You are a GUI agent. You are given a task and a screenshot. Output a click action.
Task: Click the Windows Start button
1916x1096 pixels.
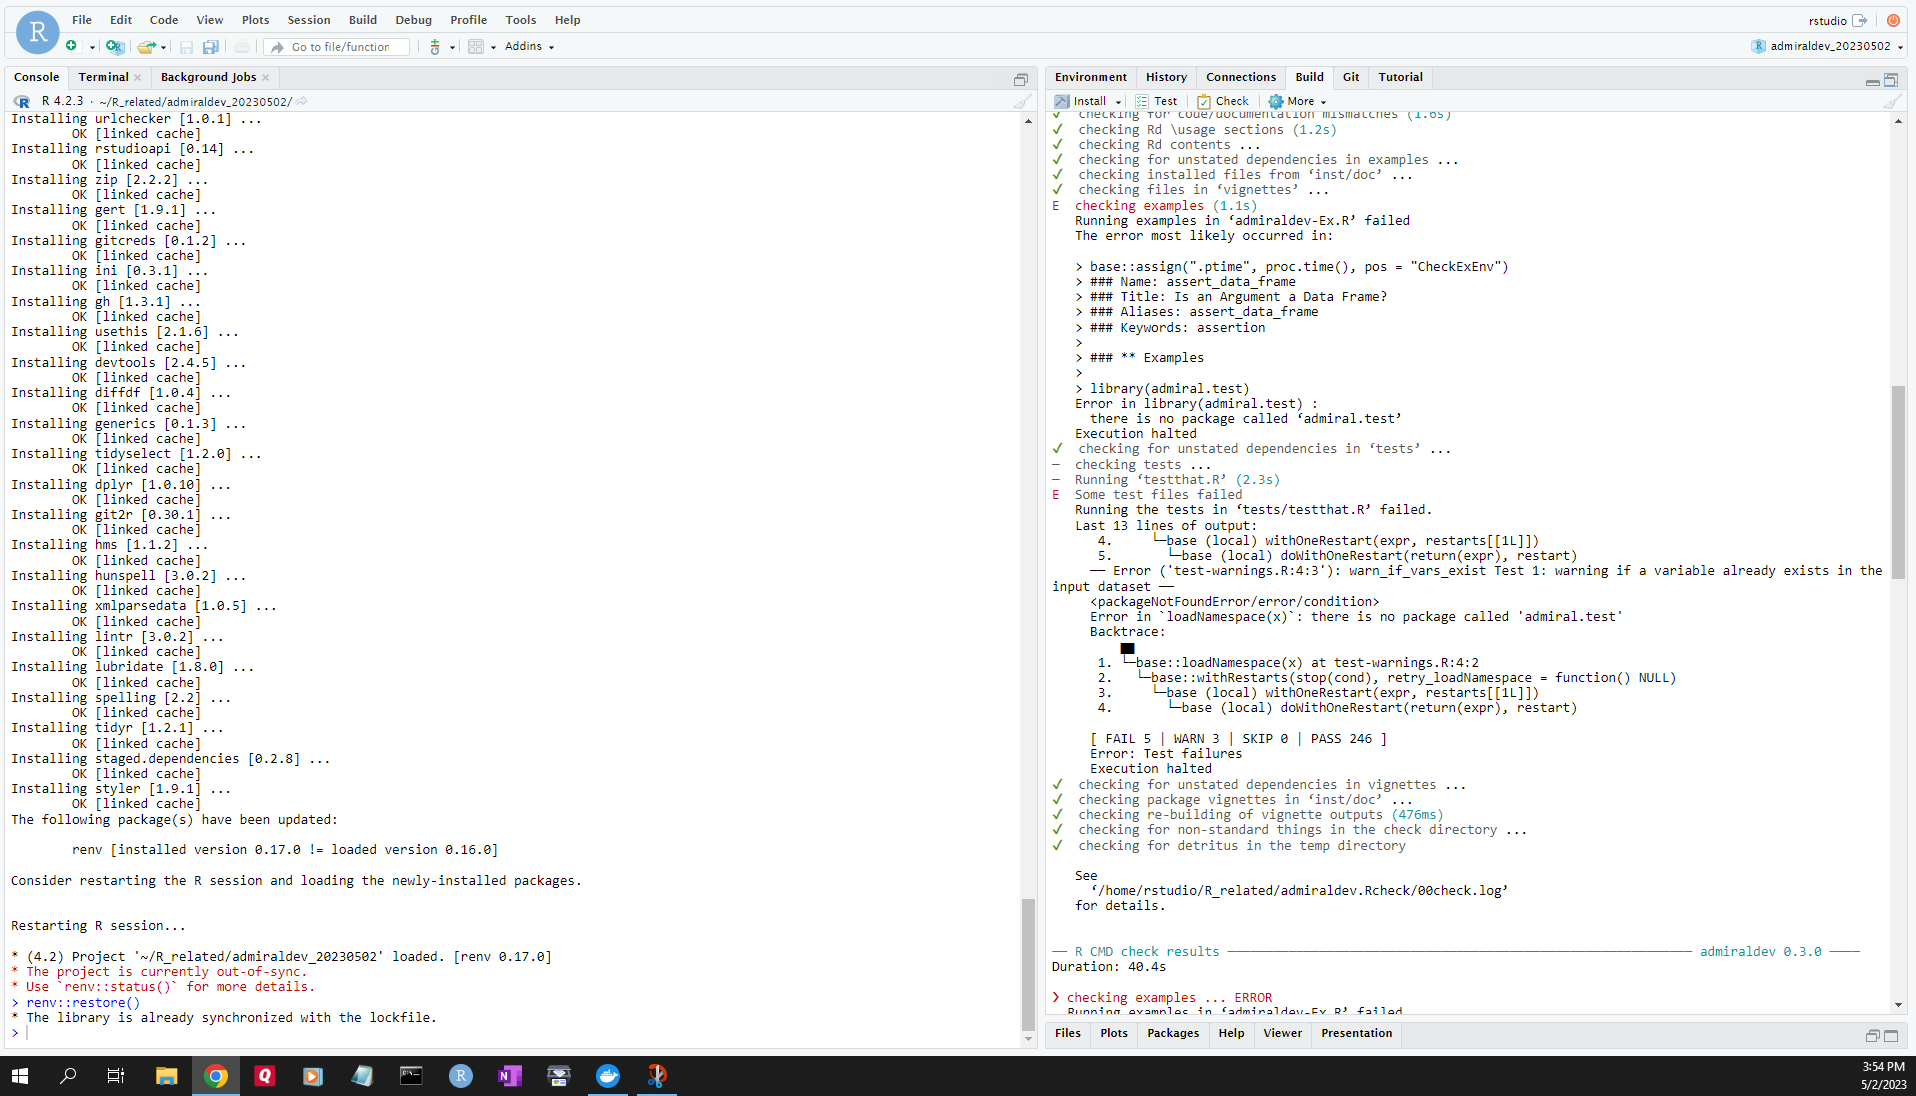(20, 1076)
